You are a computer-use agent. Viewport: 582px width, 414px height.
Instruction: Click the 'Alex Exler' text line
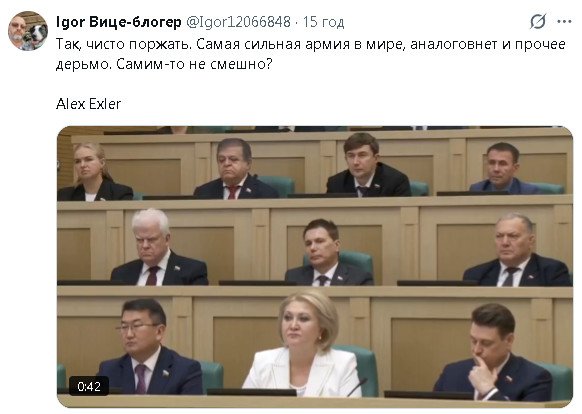pyautogui.click(x=88, y=104)
